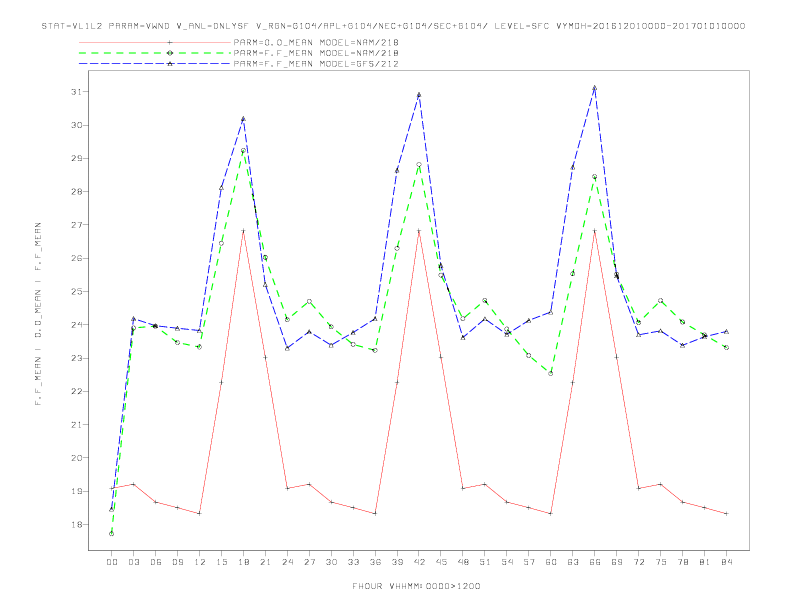Click y-axis tick label 26

pos(75,258)
